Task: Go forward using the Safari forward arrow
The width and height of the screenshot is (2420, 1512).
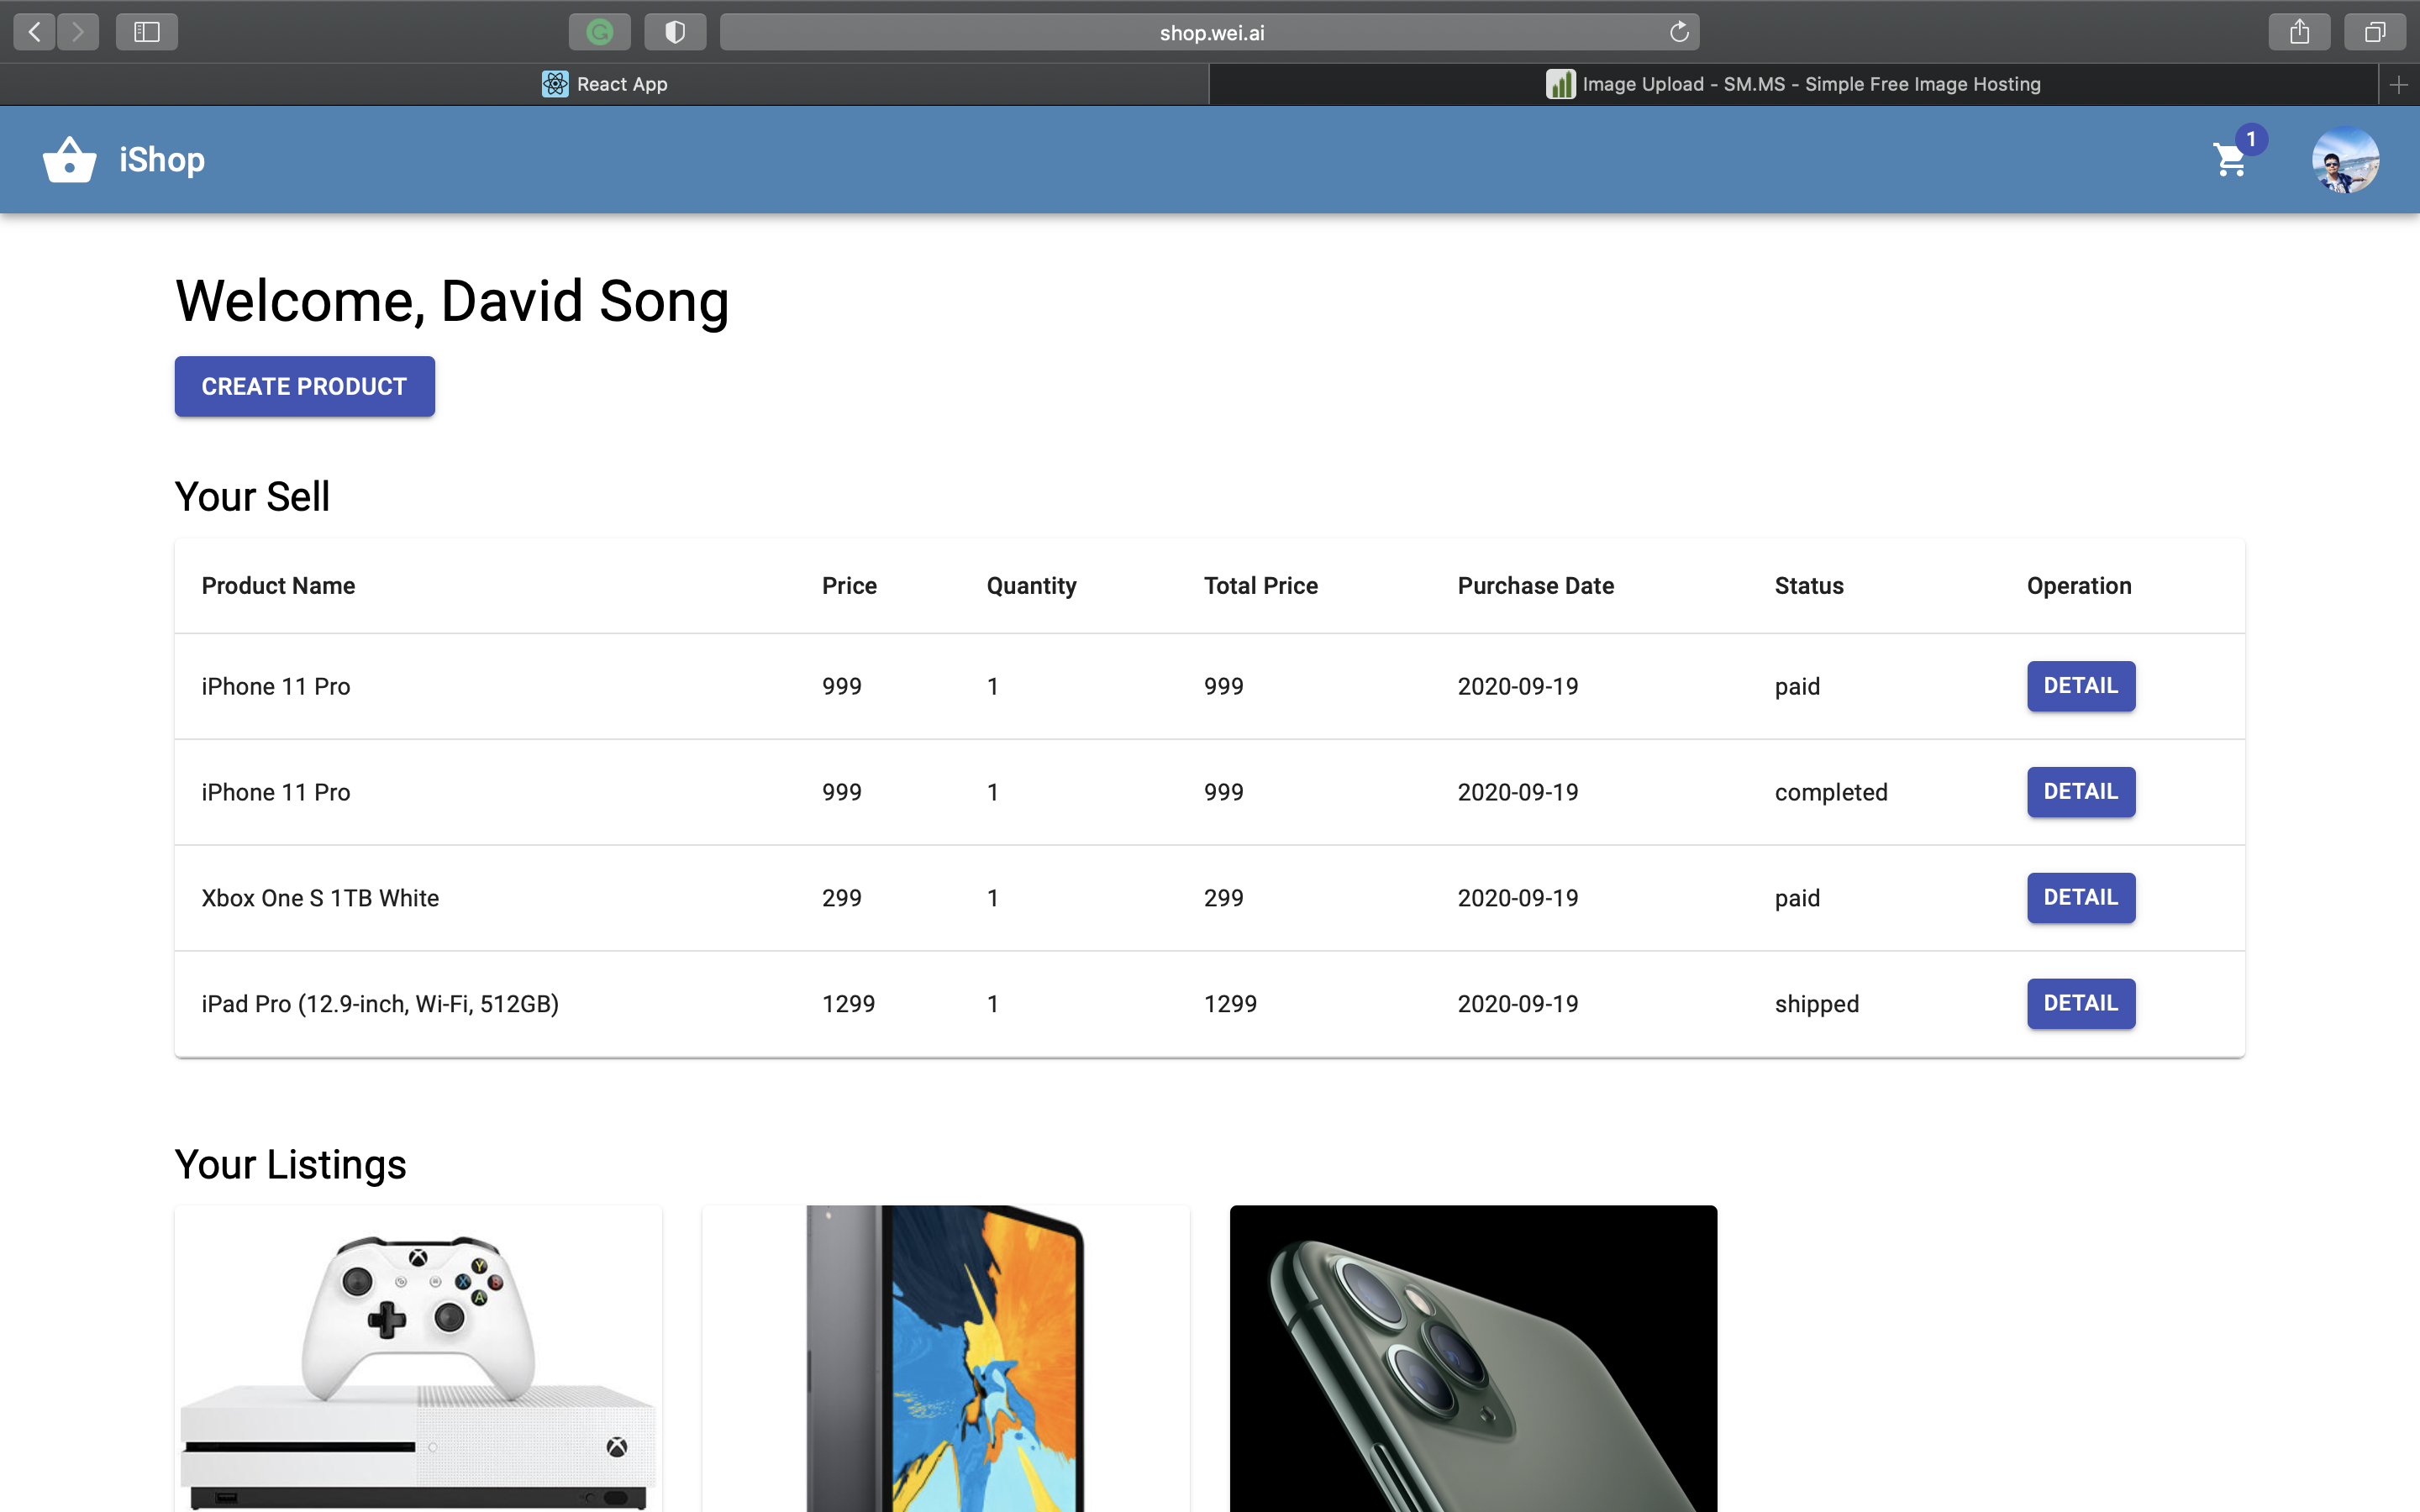Action: (78, 32)
